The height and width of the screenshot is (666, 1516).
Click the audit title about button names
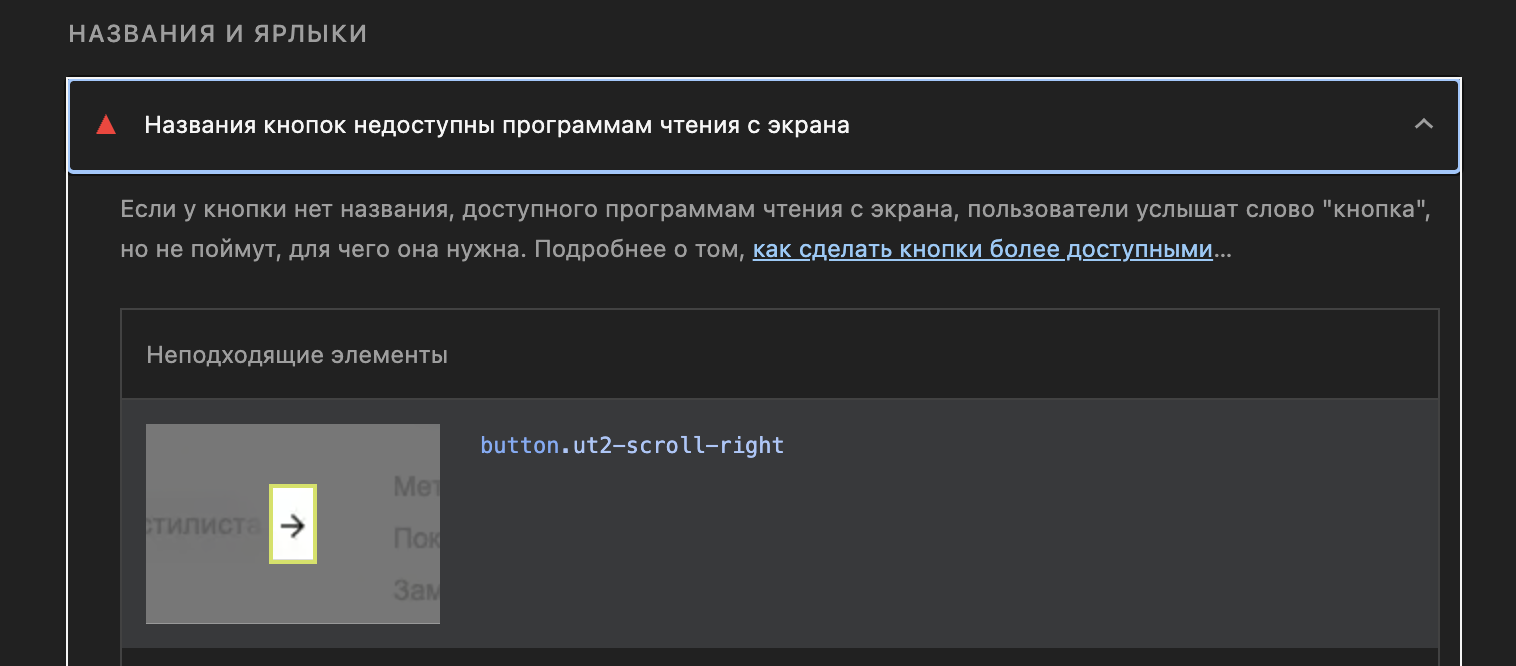496,126
